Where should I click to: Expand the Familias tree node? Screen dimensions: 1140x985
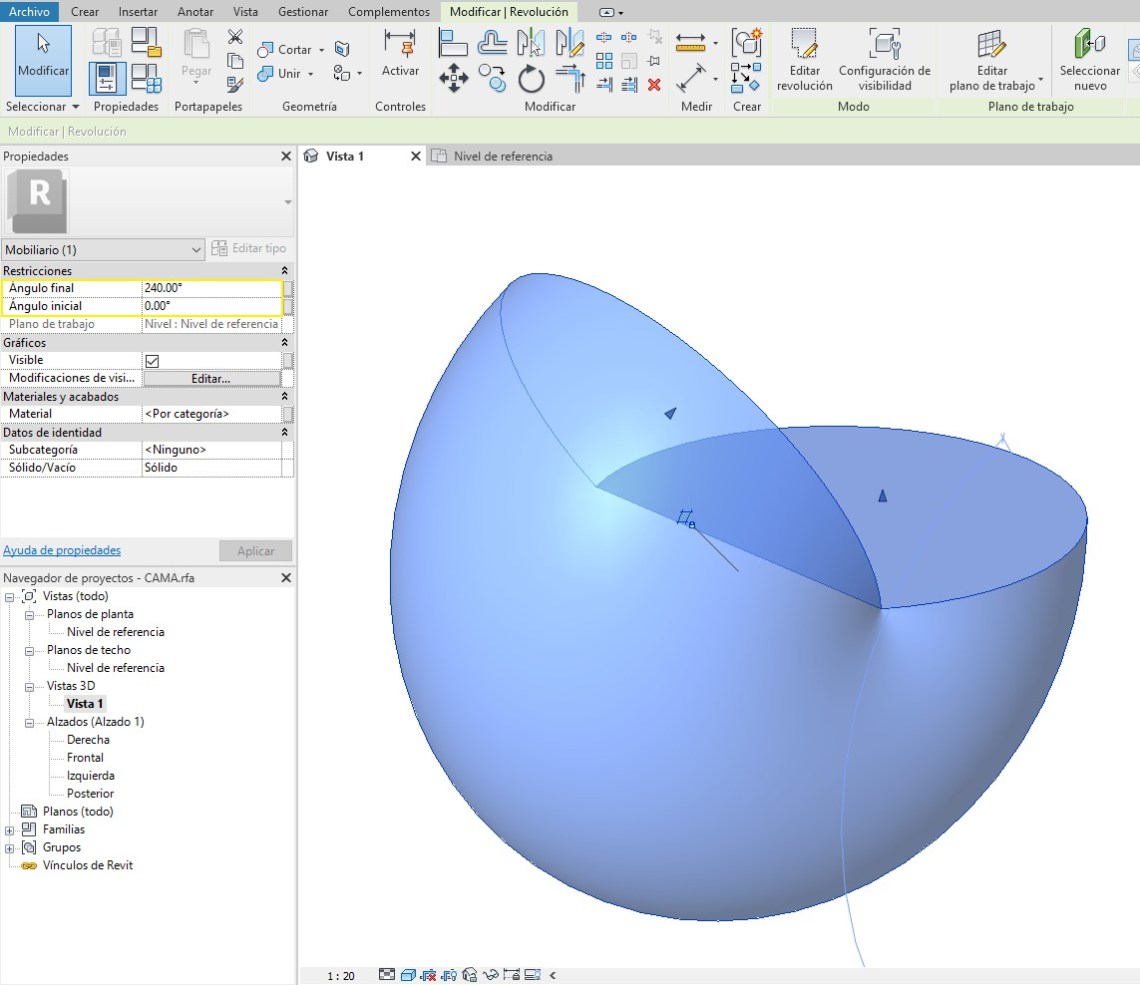(x=10, y=830)
